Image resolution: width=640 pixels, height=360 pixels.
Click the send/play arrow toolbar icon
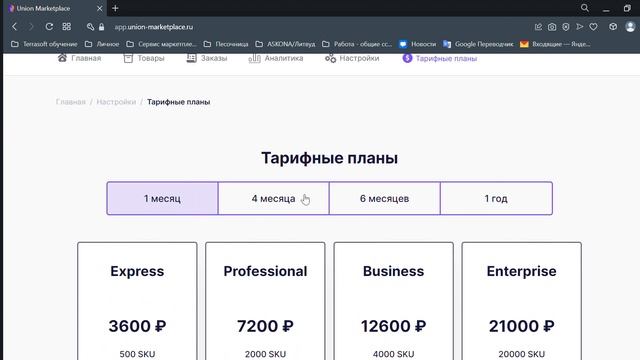580,27
